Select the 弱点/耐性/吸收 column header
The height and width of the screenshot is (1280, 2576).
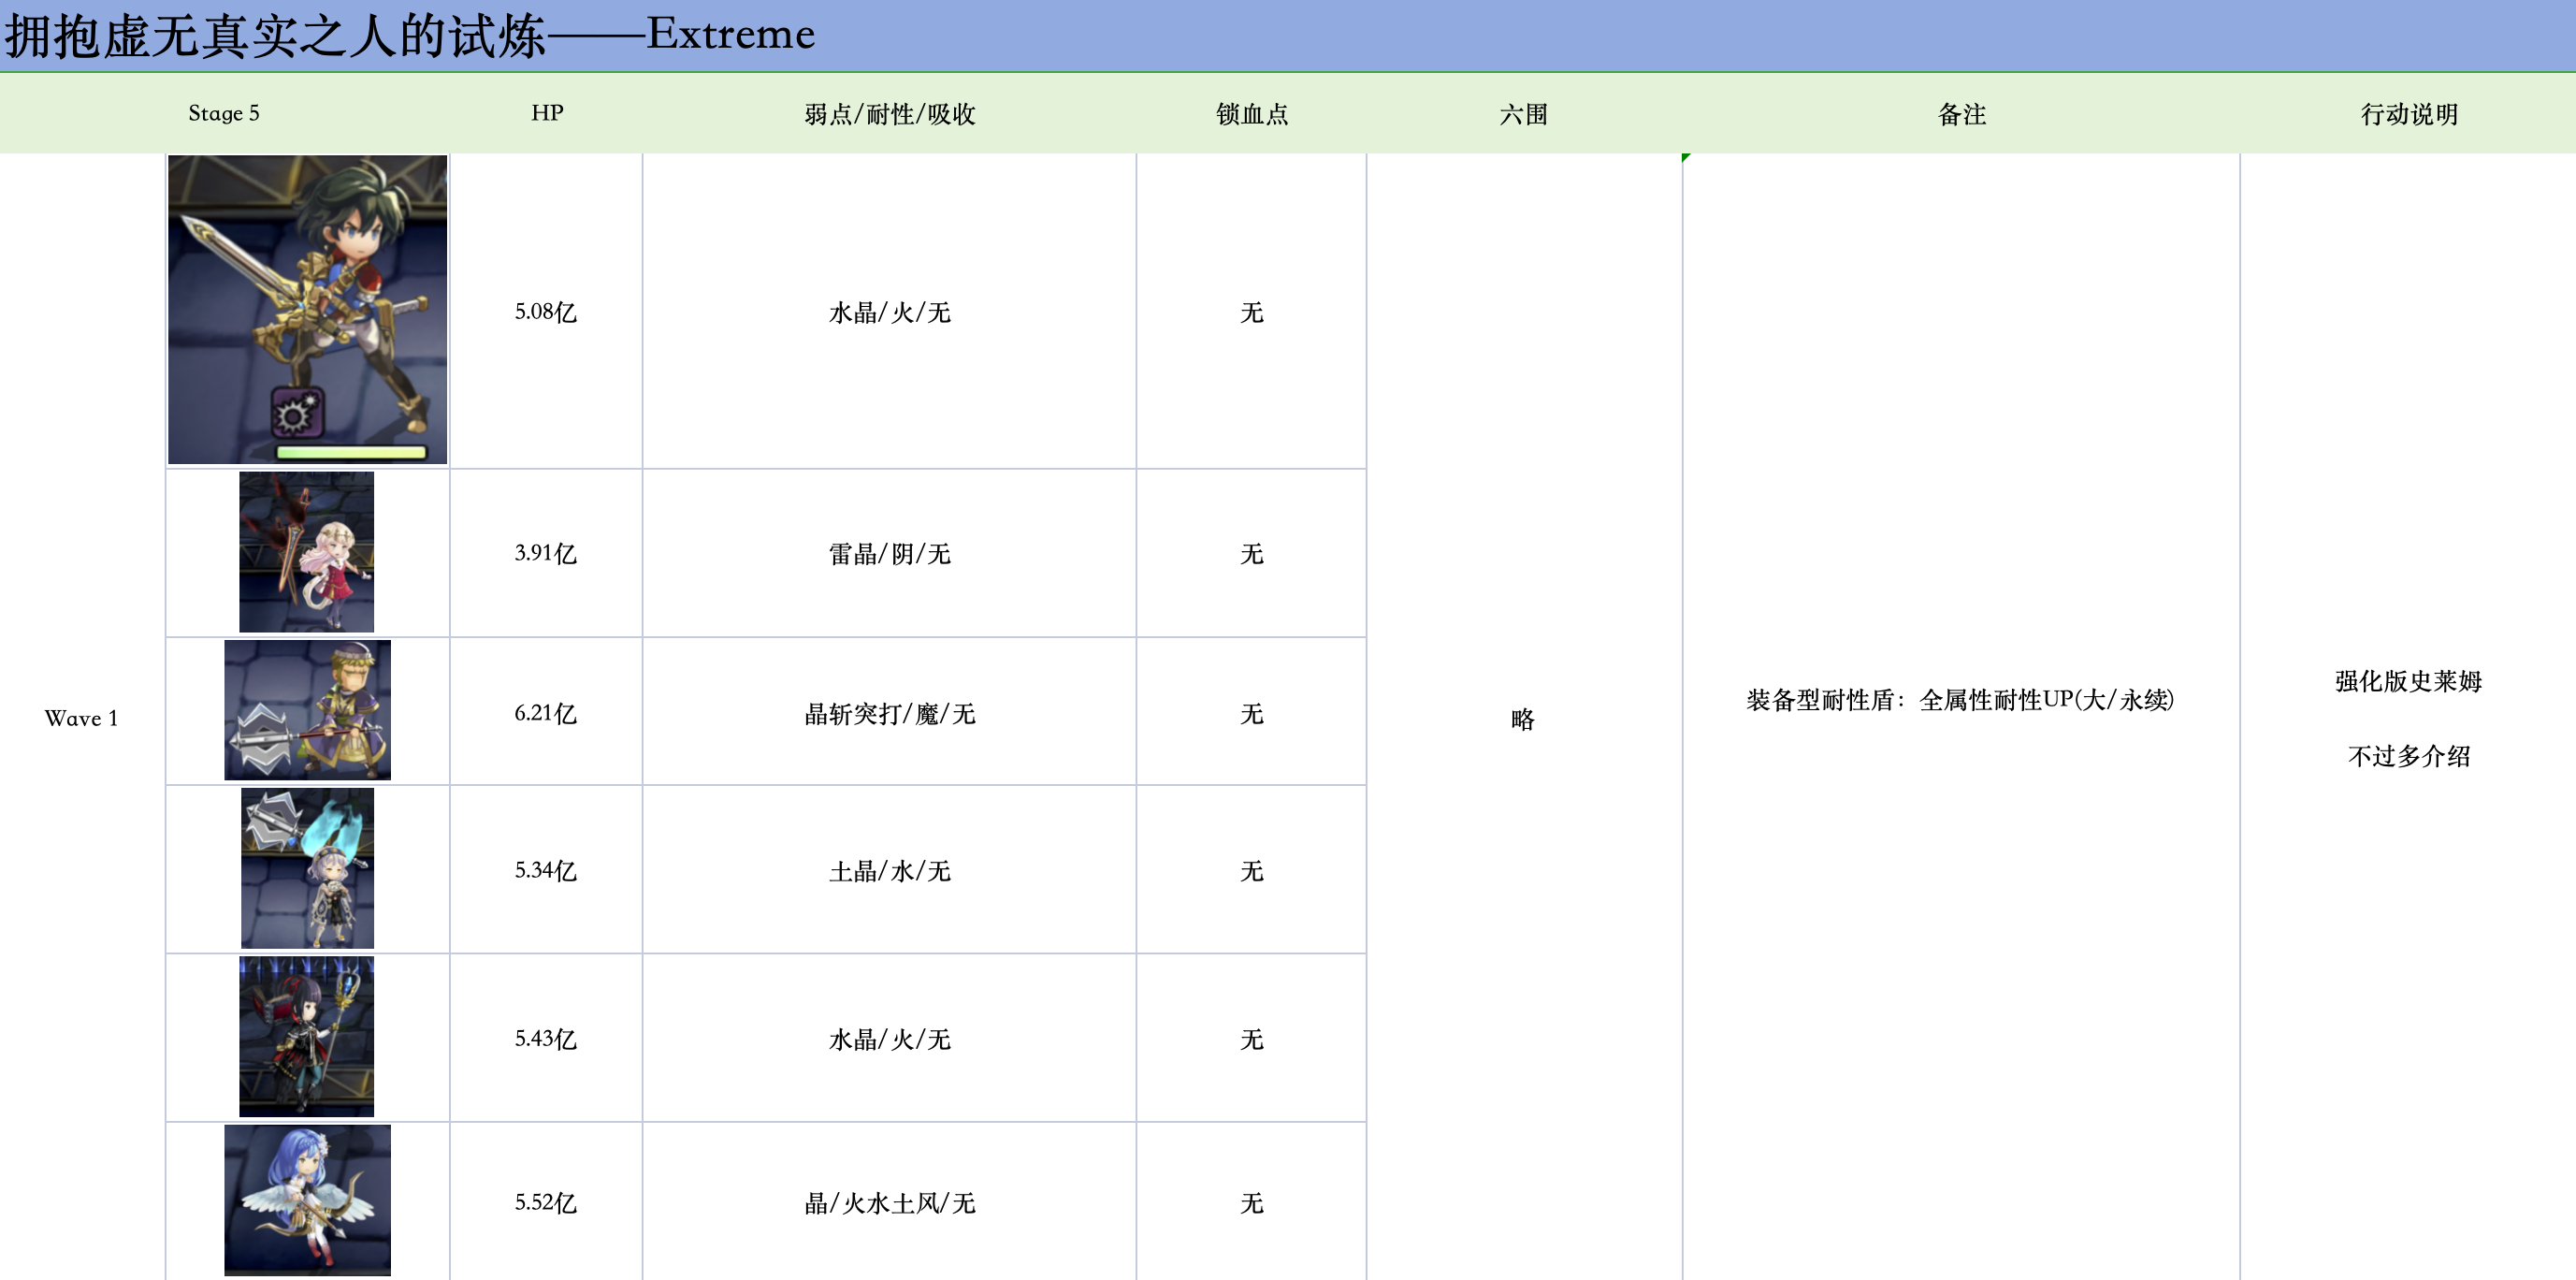[x=890, y=114]
